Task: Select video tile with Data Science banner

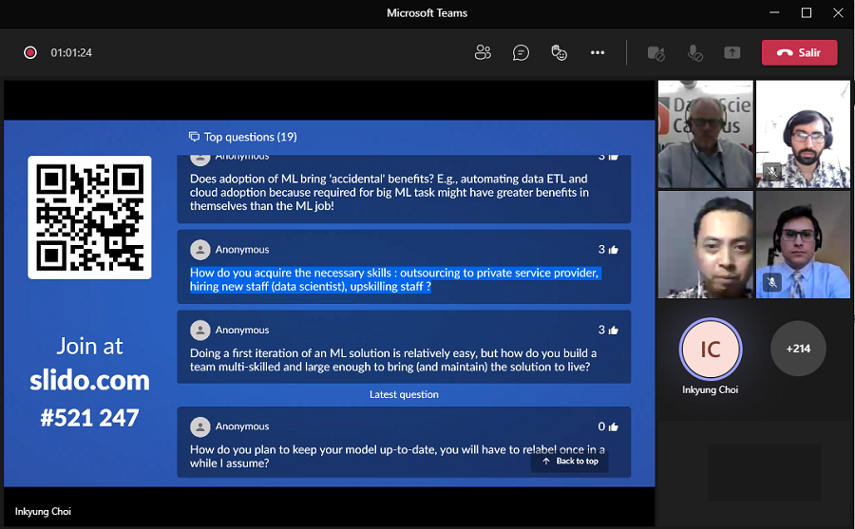Action: point(705,134)
